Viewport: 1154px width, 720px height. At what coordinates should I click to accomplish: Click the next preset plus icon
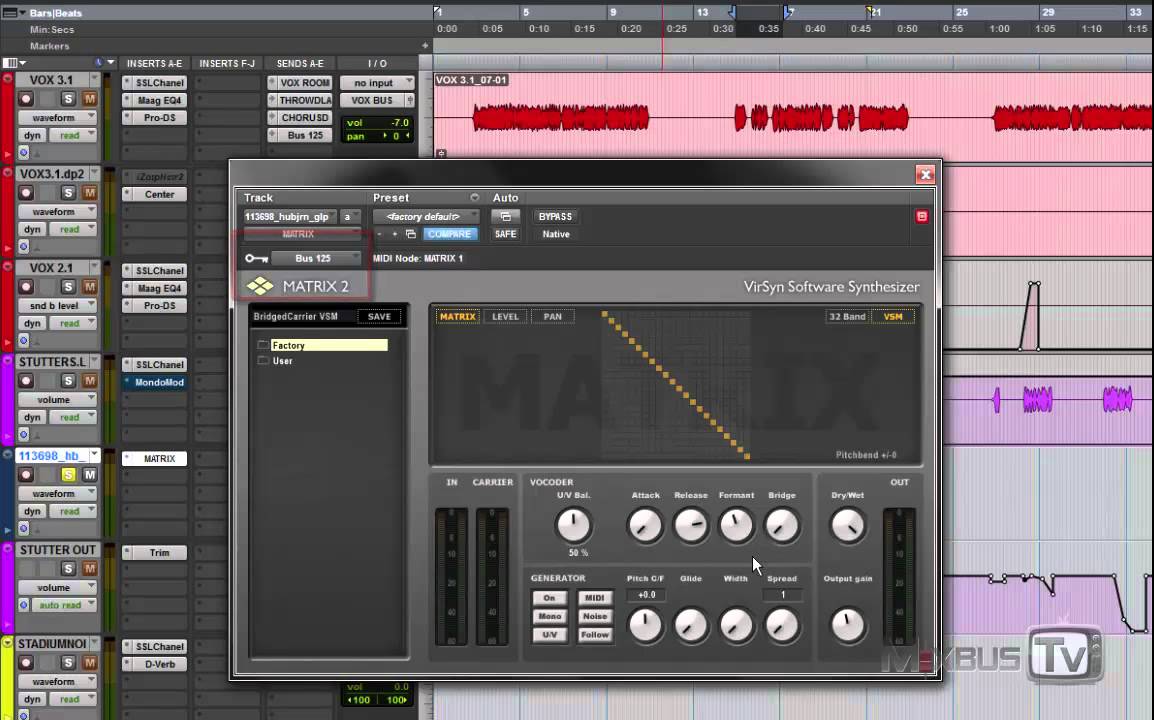coord(394,234)
